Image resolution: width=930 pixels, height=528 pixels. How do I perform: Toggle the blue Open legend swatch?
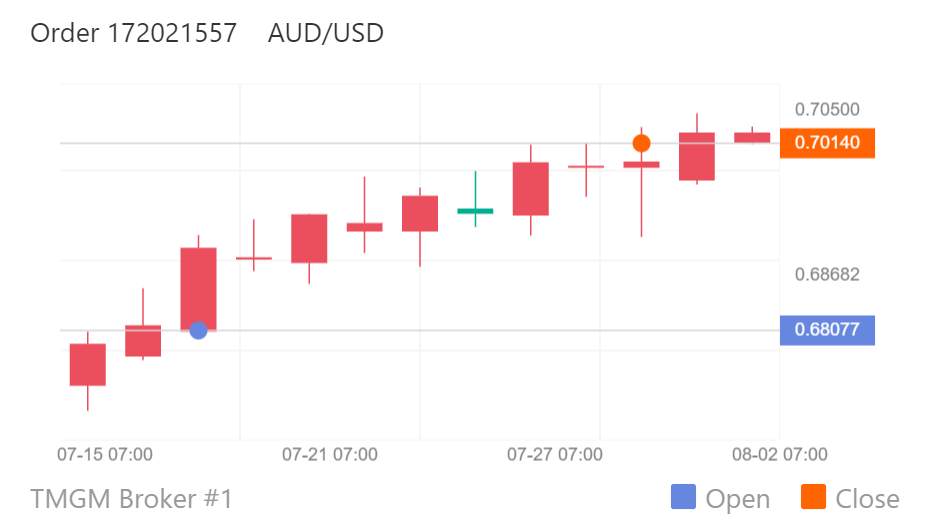coord(683,497)
